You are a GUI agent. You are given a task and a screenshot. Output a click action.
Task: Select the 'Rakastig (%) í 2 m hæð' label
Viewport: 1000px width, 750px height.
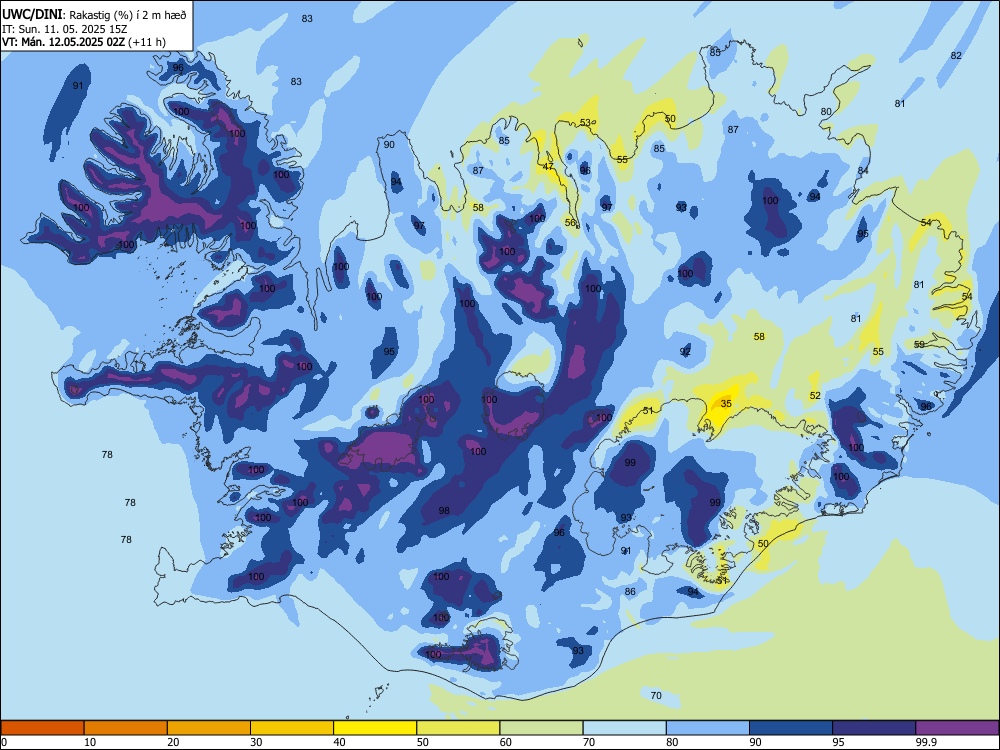(128, 15)
